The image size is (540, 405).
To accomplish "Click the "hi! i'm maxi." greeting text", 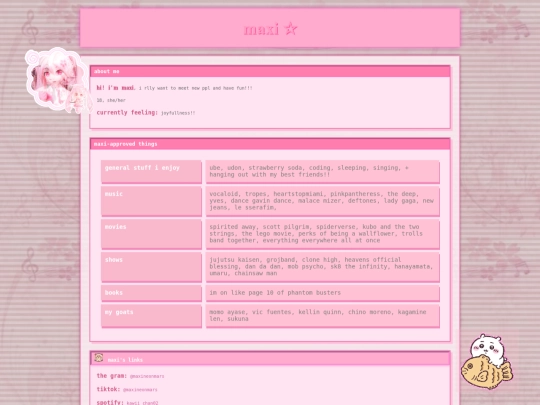I will [x=116, y=88].
